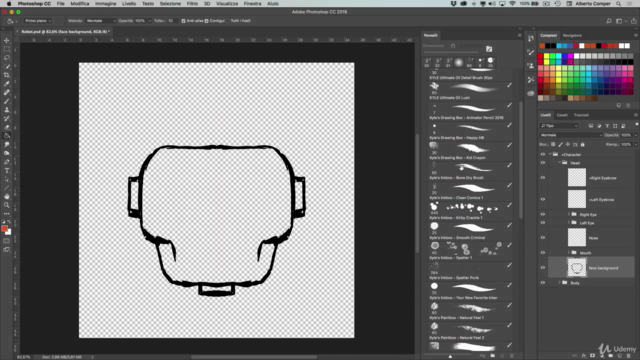Select the History Brush tool

coord(7,118)
